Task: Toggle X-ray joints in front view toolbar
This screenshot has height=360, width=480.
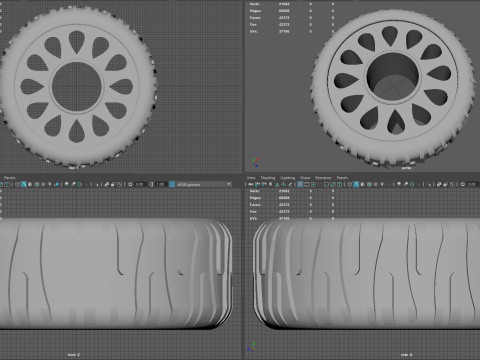Action: pos(119,184)
